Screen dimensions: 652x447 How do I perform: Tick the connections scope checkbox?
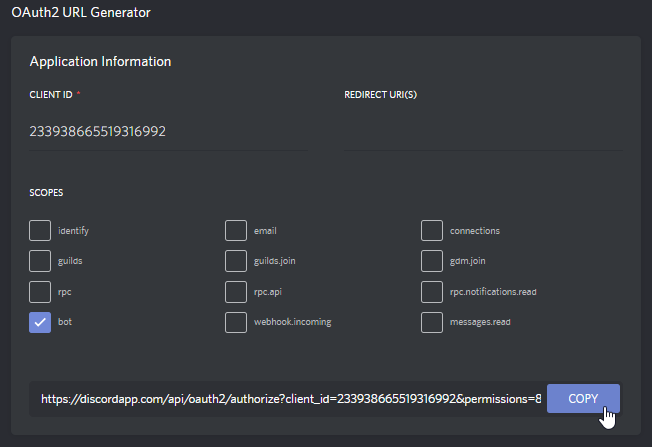(432, 231)
